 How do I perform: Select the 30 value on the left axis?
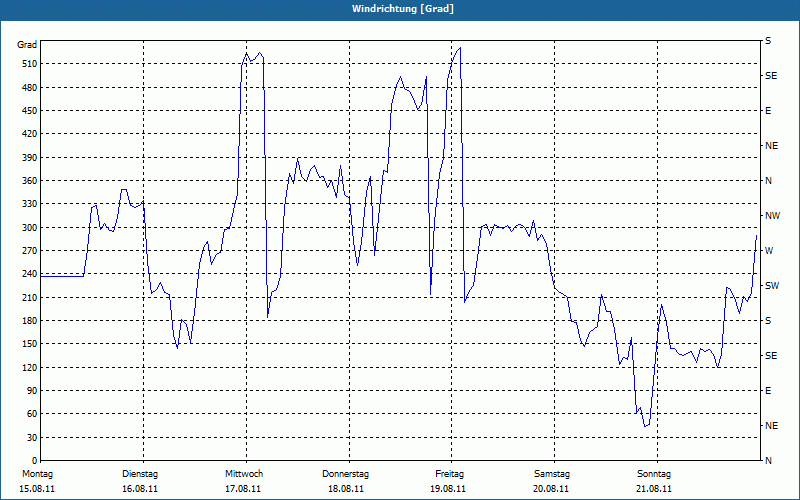coord(32,437)
